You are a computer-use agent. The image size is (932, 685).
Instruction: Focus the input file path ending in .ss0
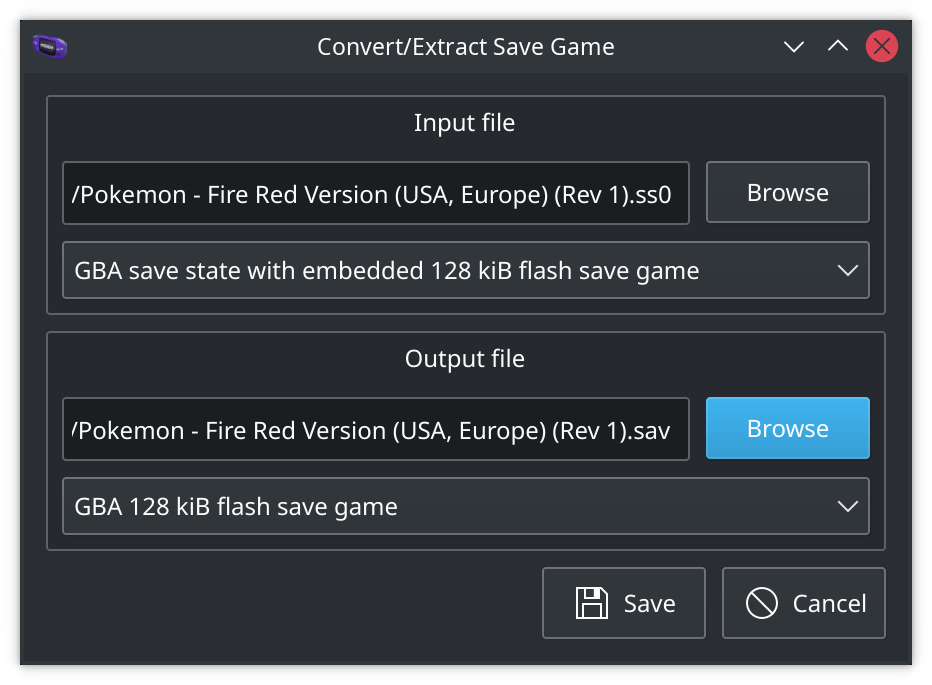coord(376,193)
